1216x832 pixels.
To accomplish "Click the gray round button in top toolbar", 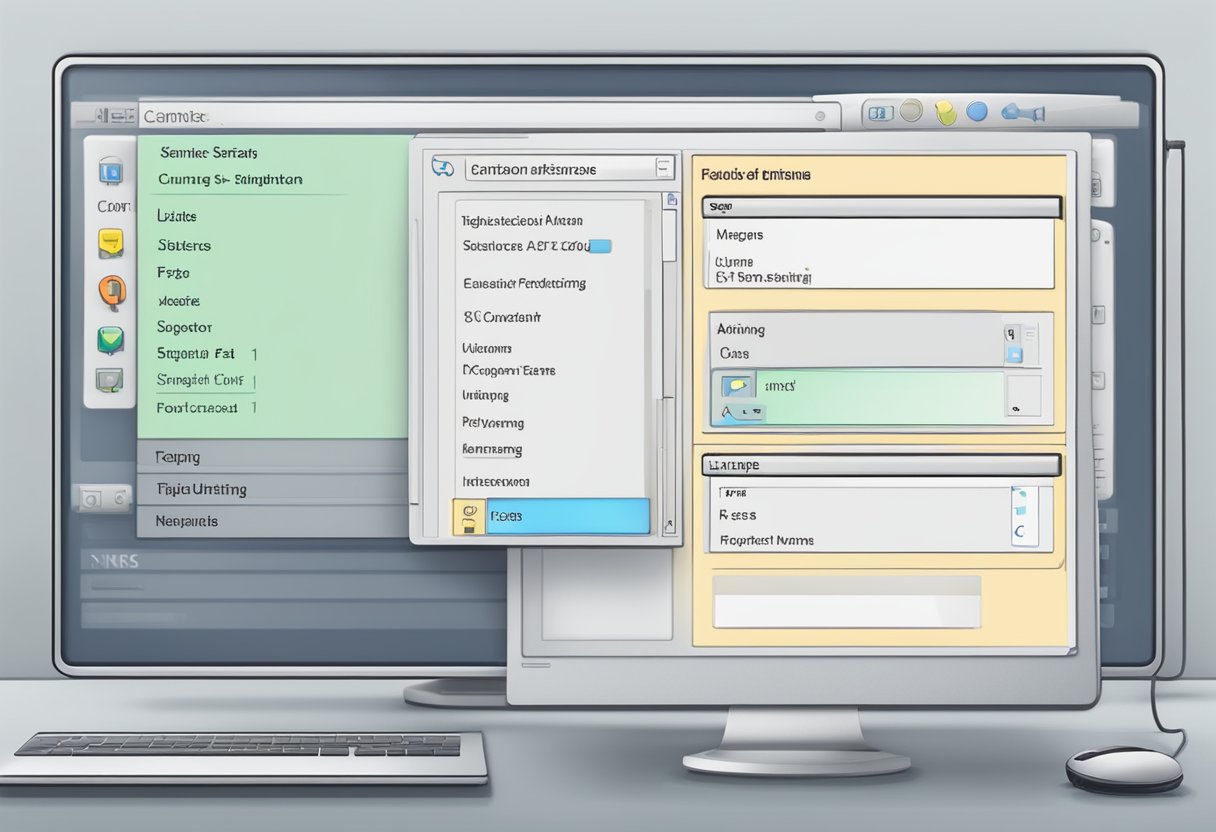I will pyautogui.click(x=911, y=111).
